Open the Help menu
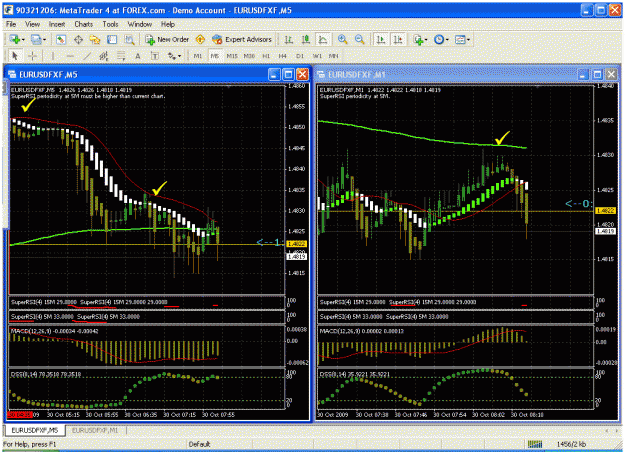The width and height of the screenshot is (625, 452). coord(168,24)
